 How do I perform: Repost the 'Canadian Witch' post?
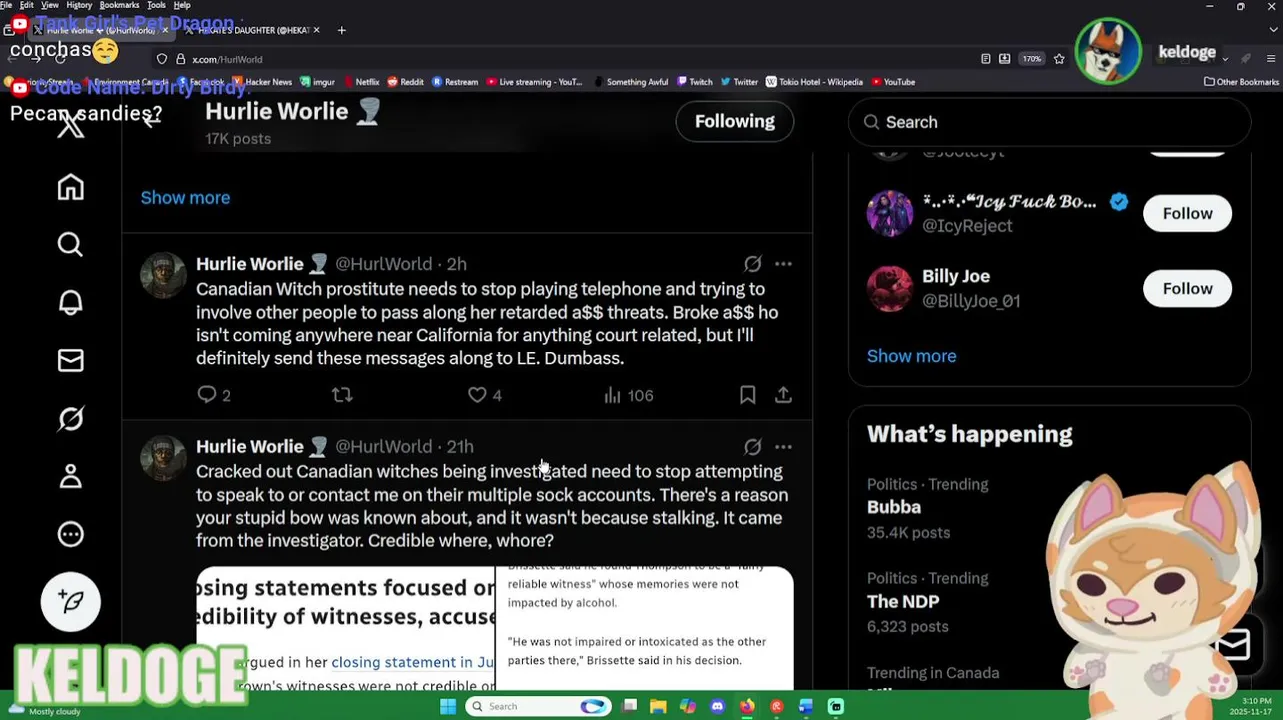(342, 395)
